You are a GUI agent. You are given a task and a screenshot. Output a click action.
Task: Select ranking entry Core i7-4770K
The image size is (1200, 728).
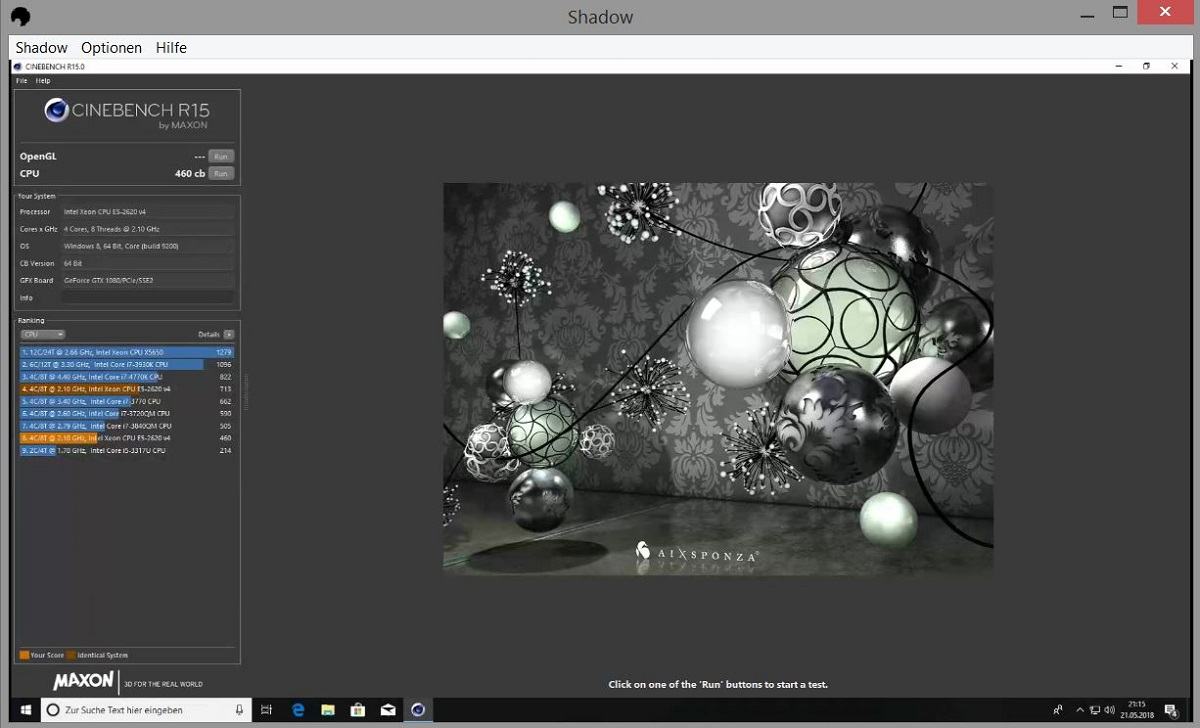point(127,377)
